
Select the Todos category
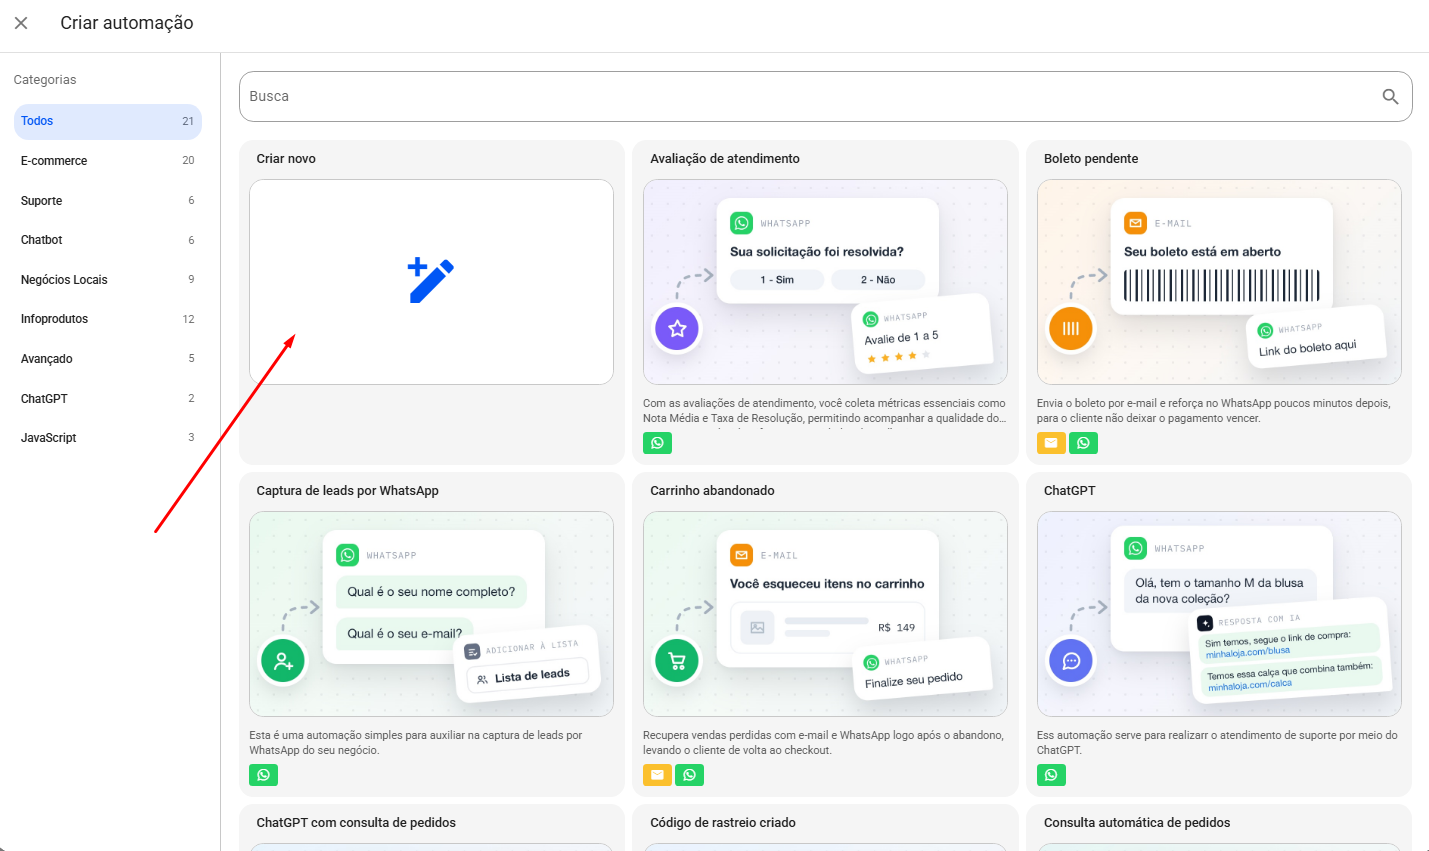point(108,121)
